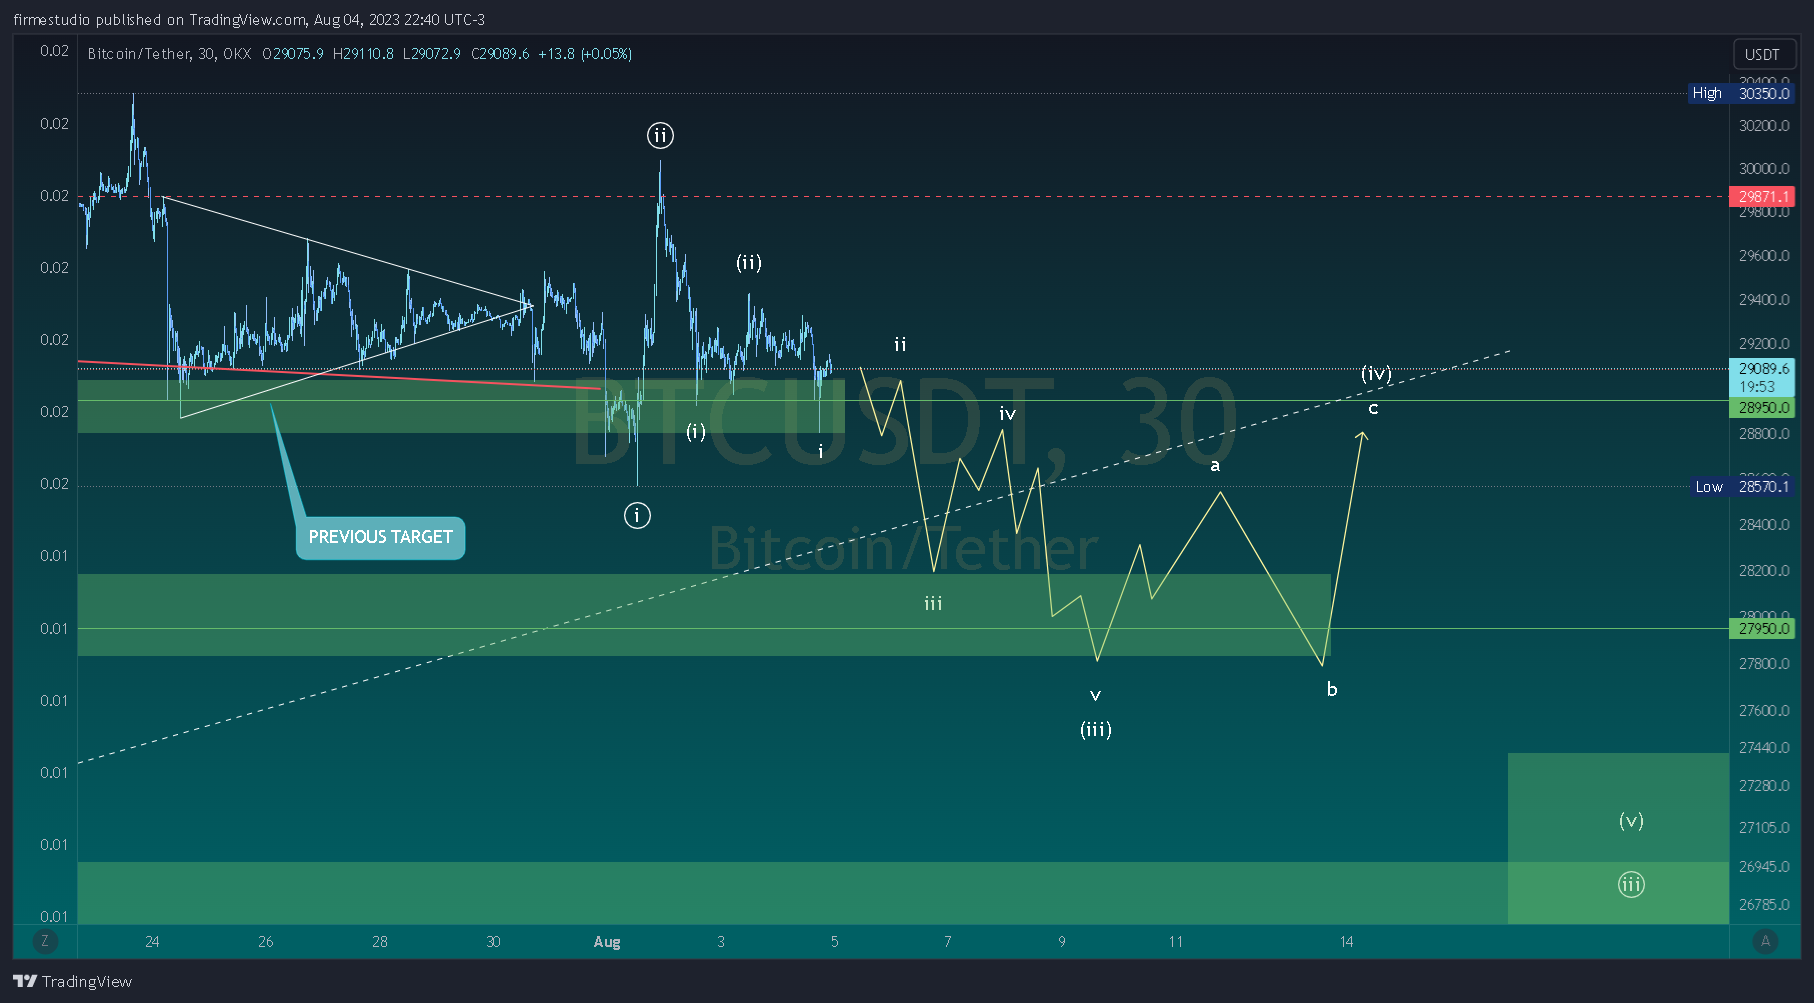Open the USDT currency selector
Screen dimensions: 1814x1003
pyautogui.click(x=1762, y=54)
